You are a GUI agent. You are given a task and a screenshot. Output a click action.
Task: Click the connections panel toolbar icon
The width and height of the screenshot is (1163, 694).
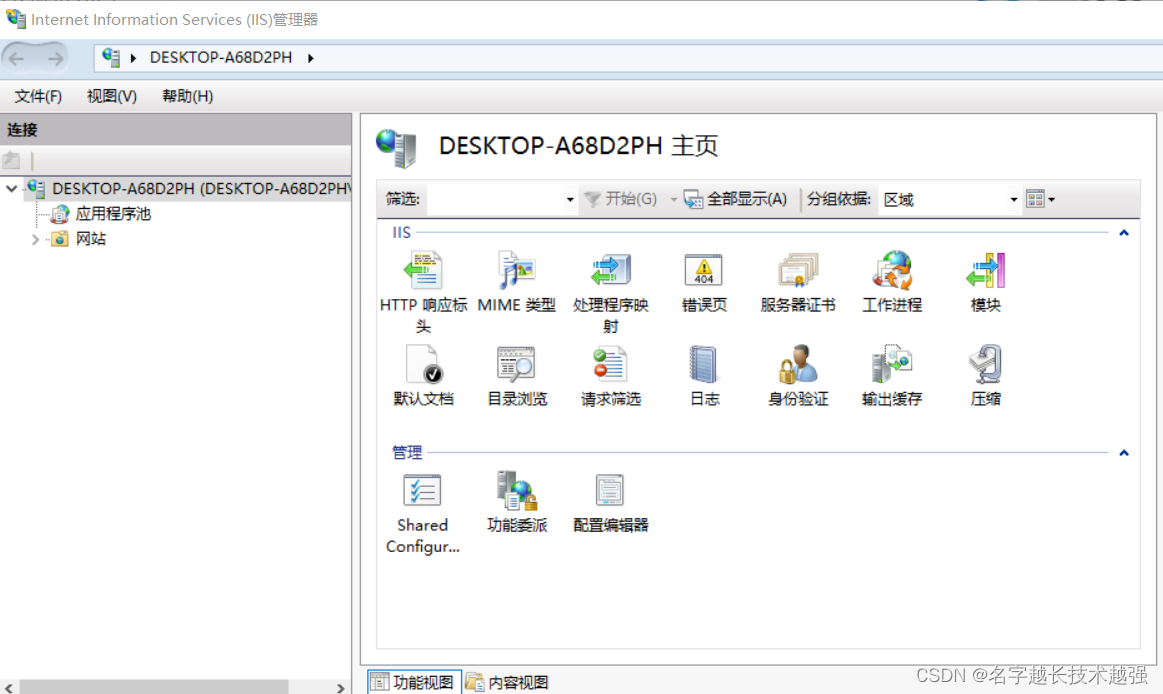coord(12,160)
